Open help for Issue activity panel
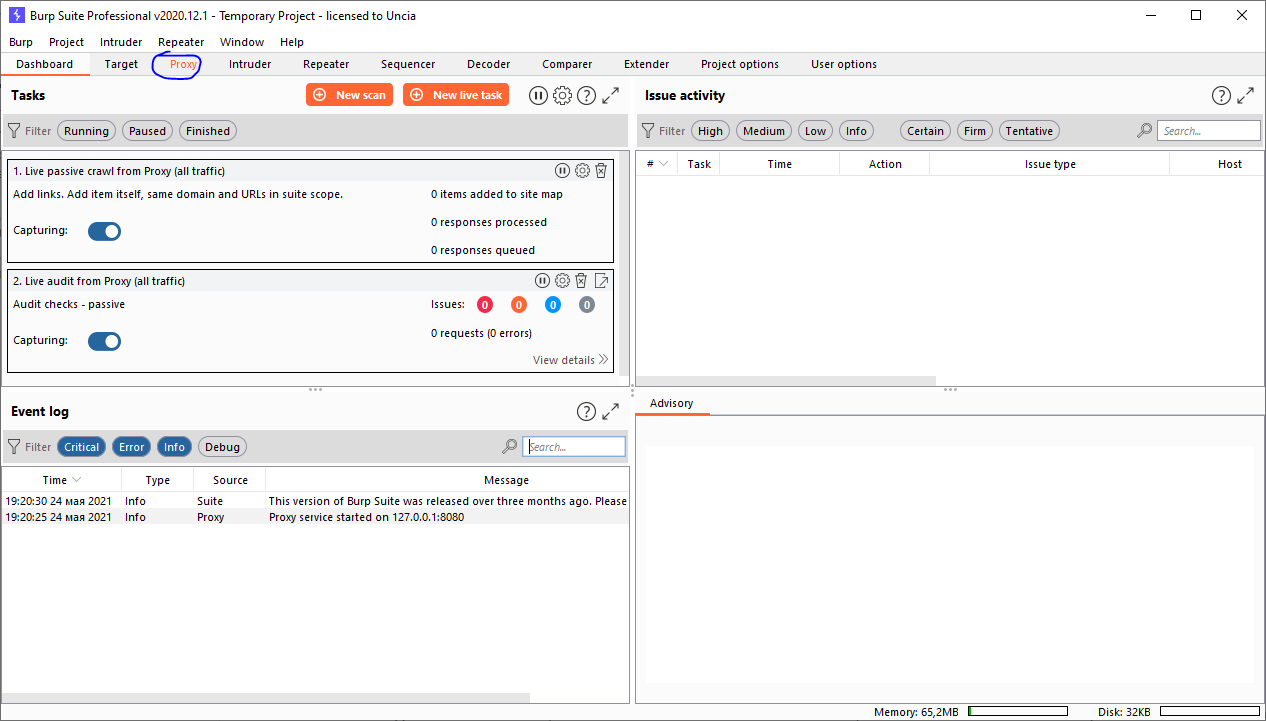 tap(1221, 95)
